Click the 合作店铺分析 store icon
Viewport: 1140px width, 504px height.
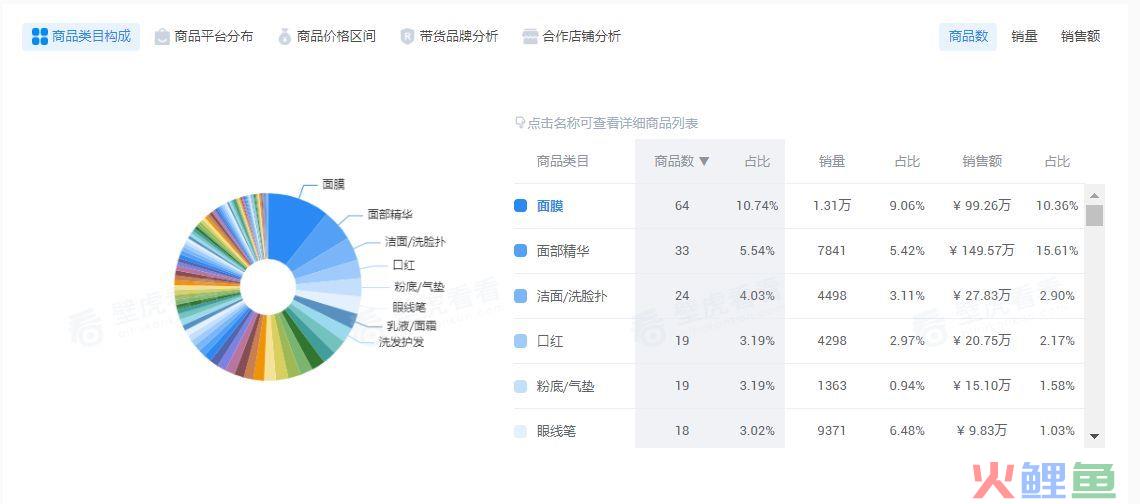click(x=530, y=36)
